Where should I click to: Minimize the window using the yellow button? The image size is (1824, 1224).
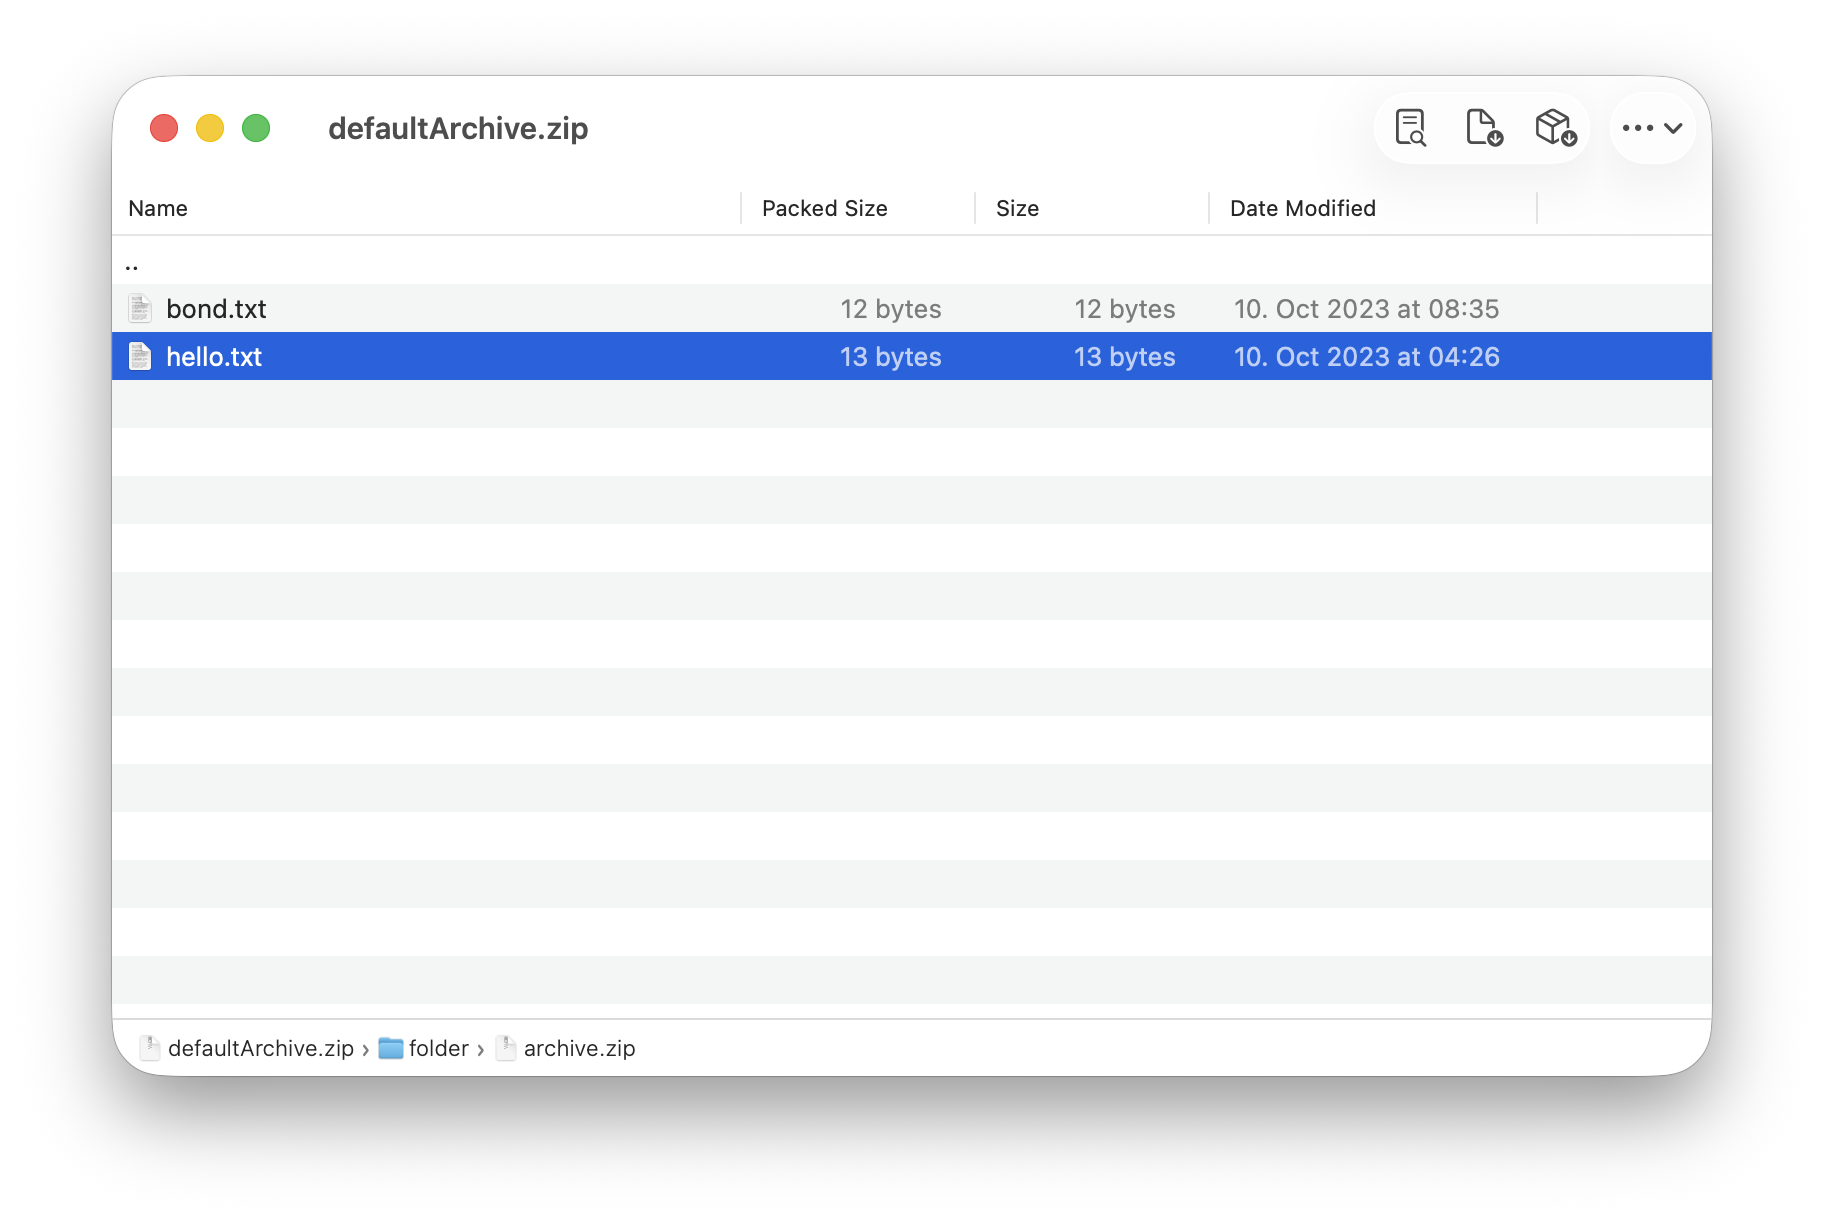(x=210, y=128)
